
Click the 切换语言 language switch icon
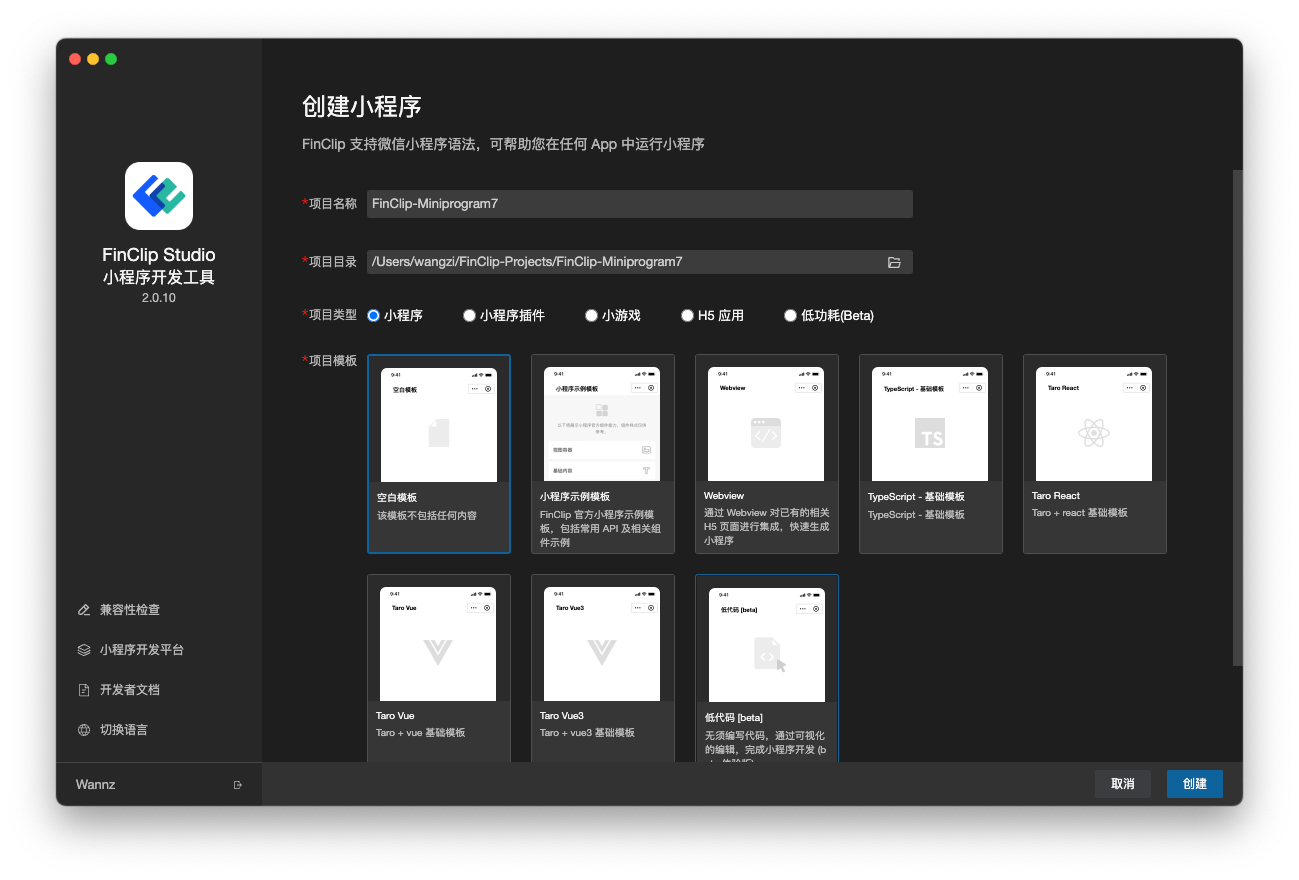click(x=83, y=729)
